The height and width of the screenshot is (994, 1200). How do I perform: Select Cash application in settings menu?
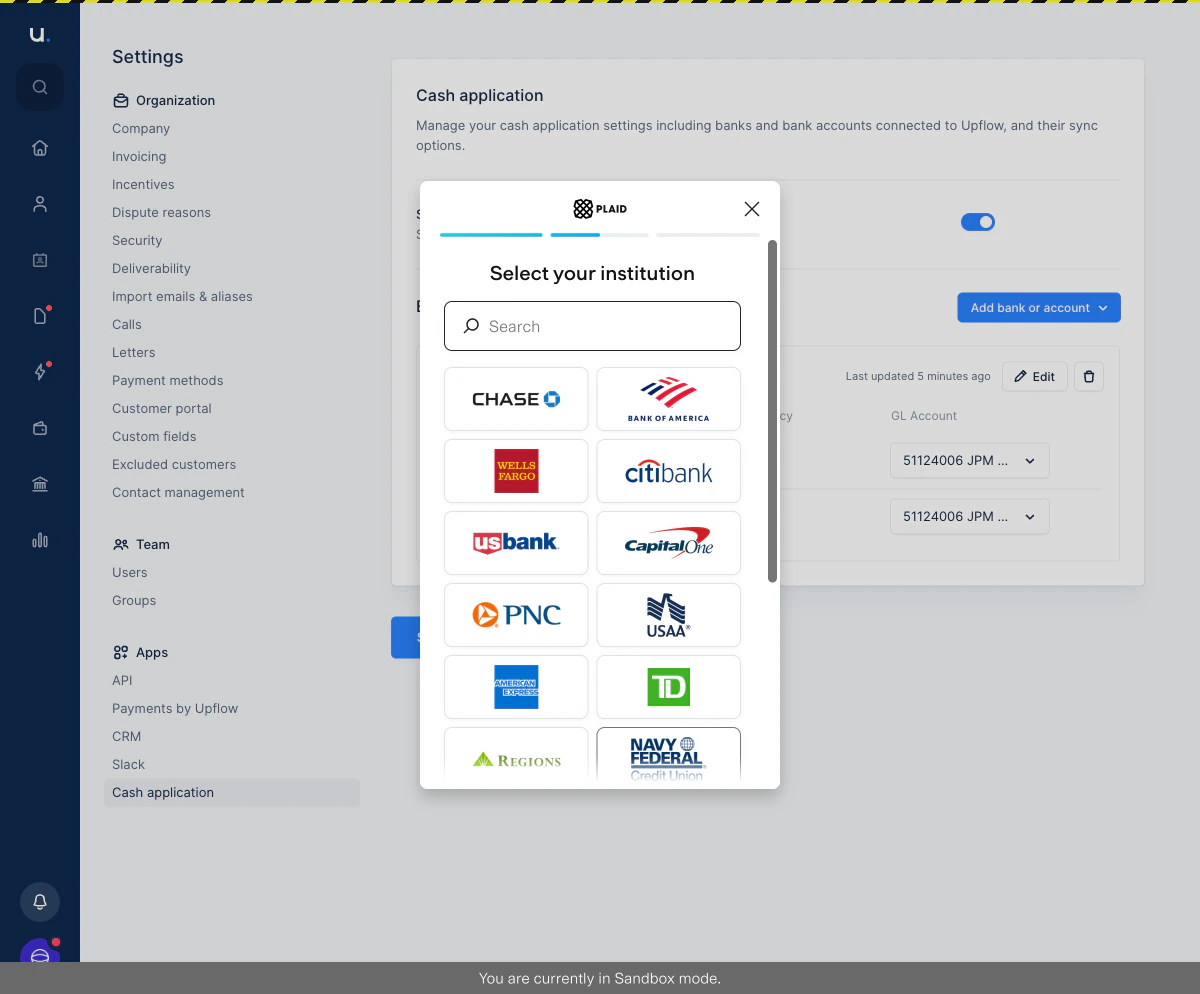(232, 792)
